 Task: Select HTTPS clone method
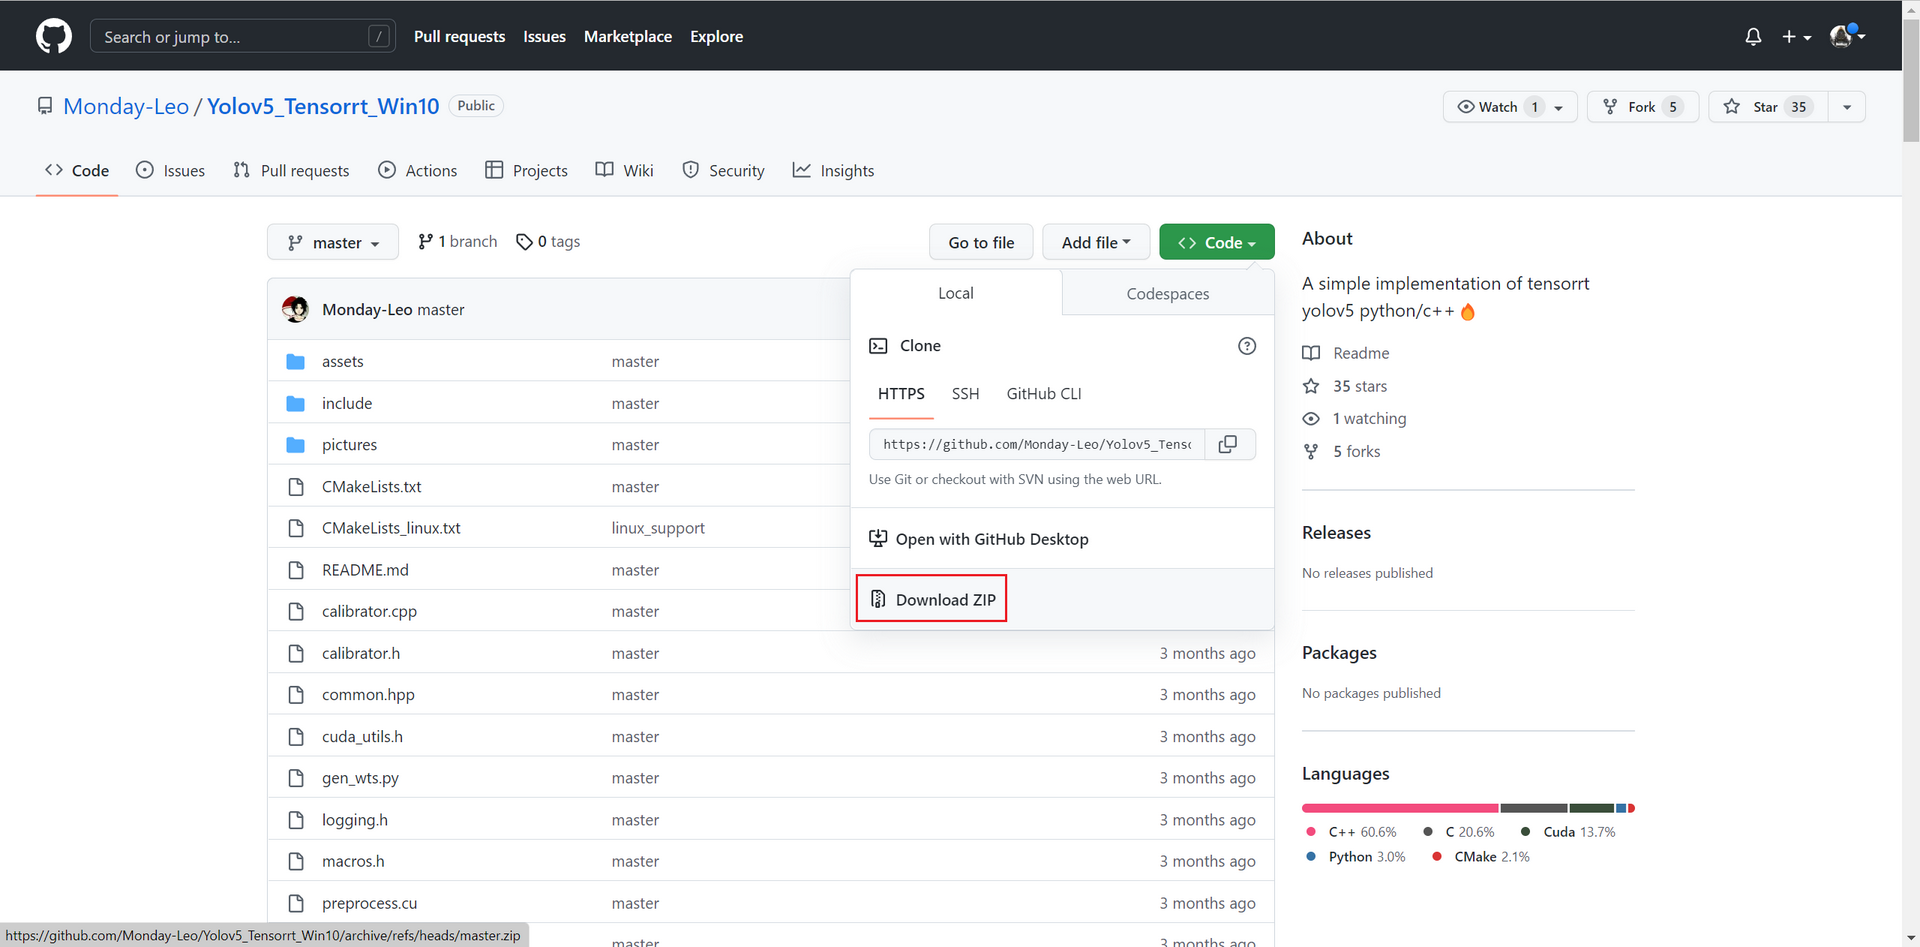click(x=901, y=394)
